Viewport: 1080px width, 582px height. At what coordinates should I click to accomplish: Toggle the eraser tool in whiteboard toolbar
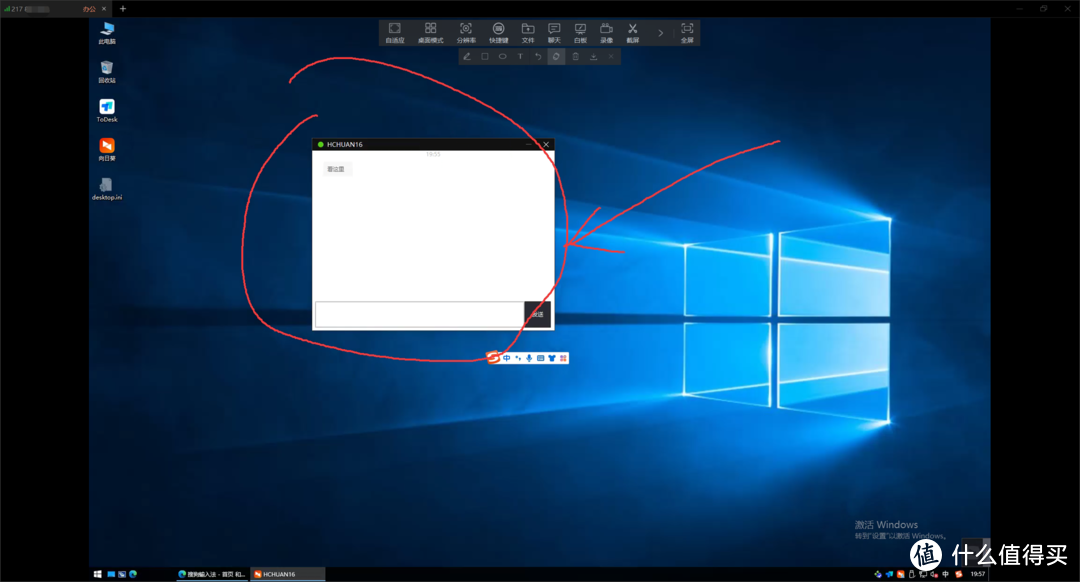556,57
